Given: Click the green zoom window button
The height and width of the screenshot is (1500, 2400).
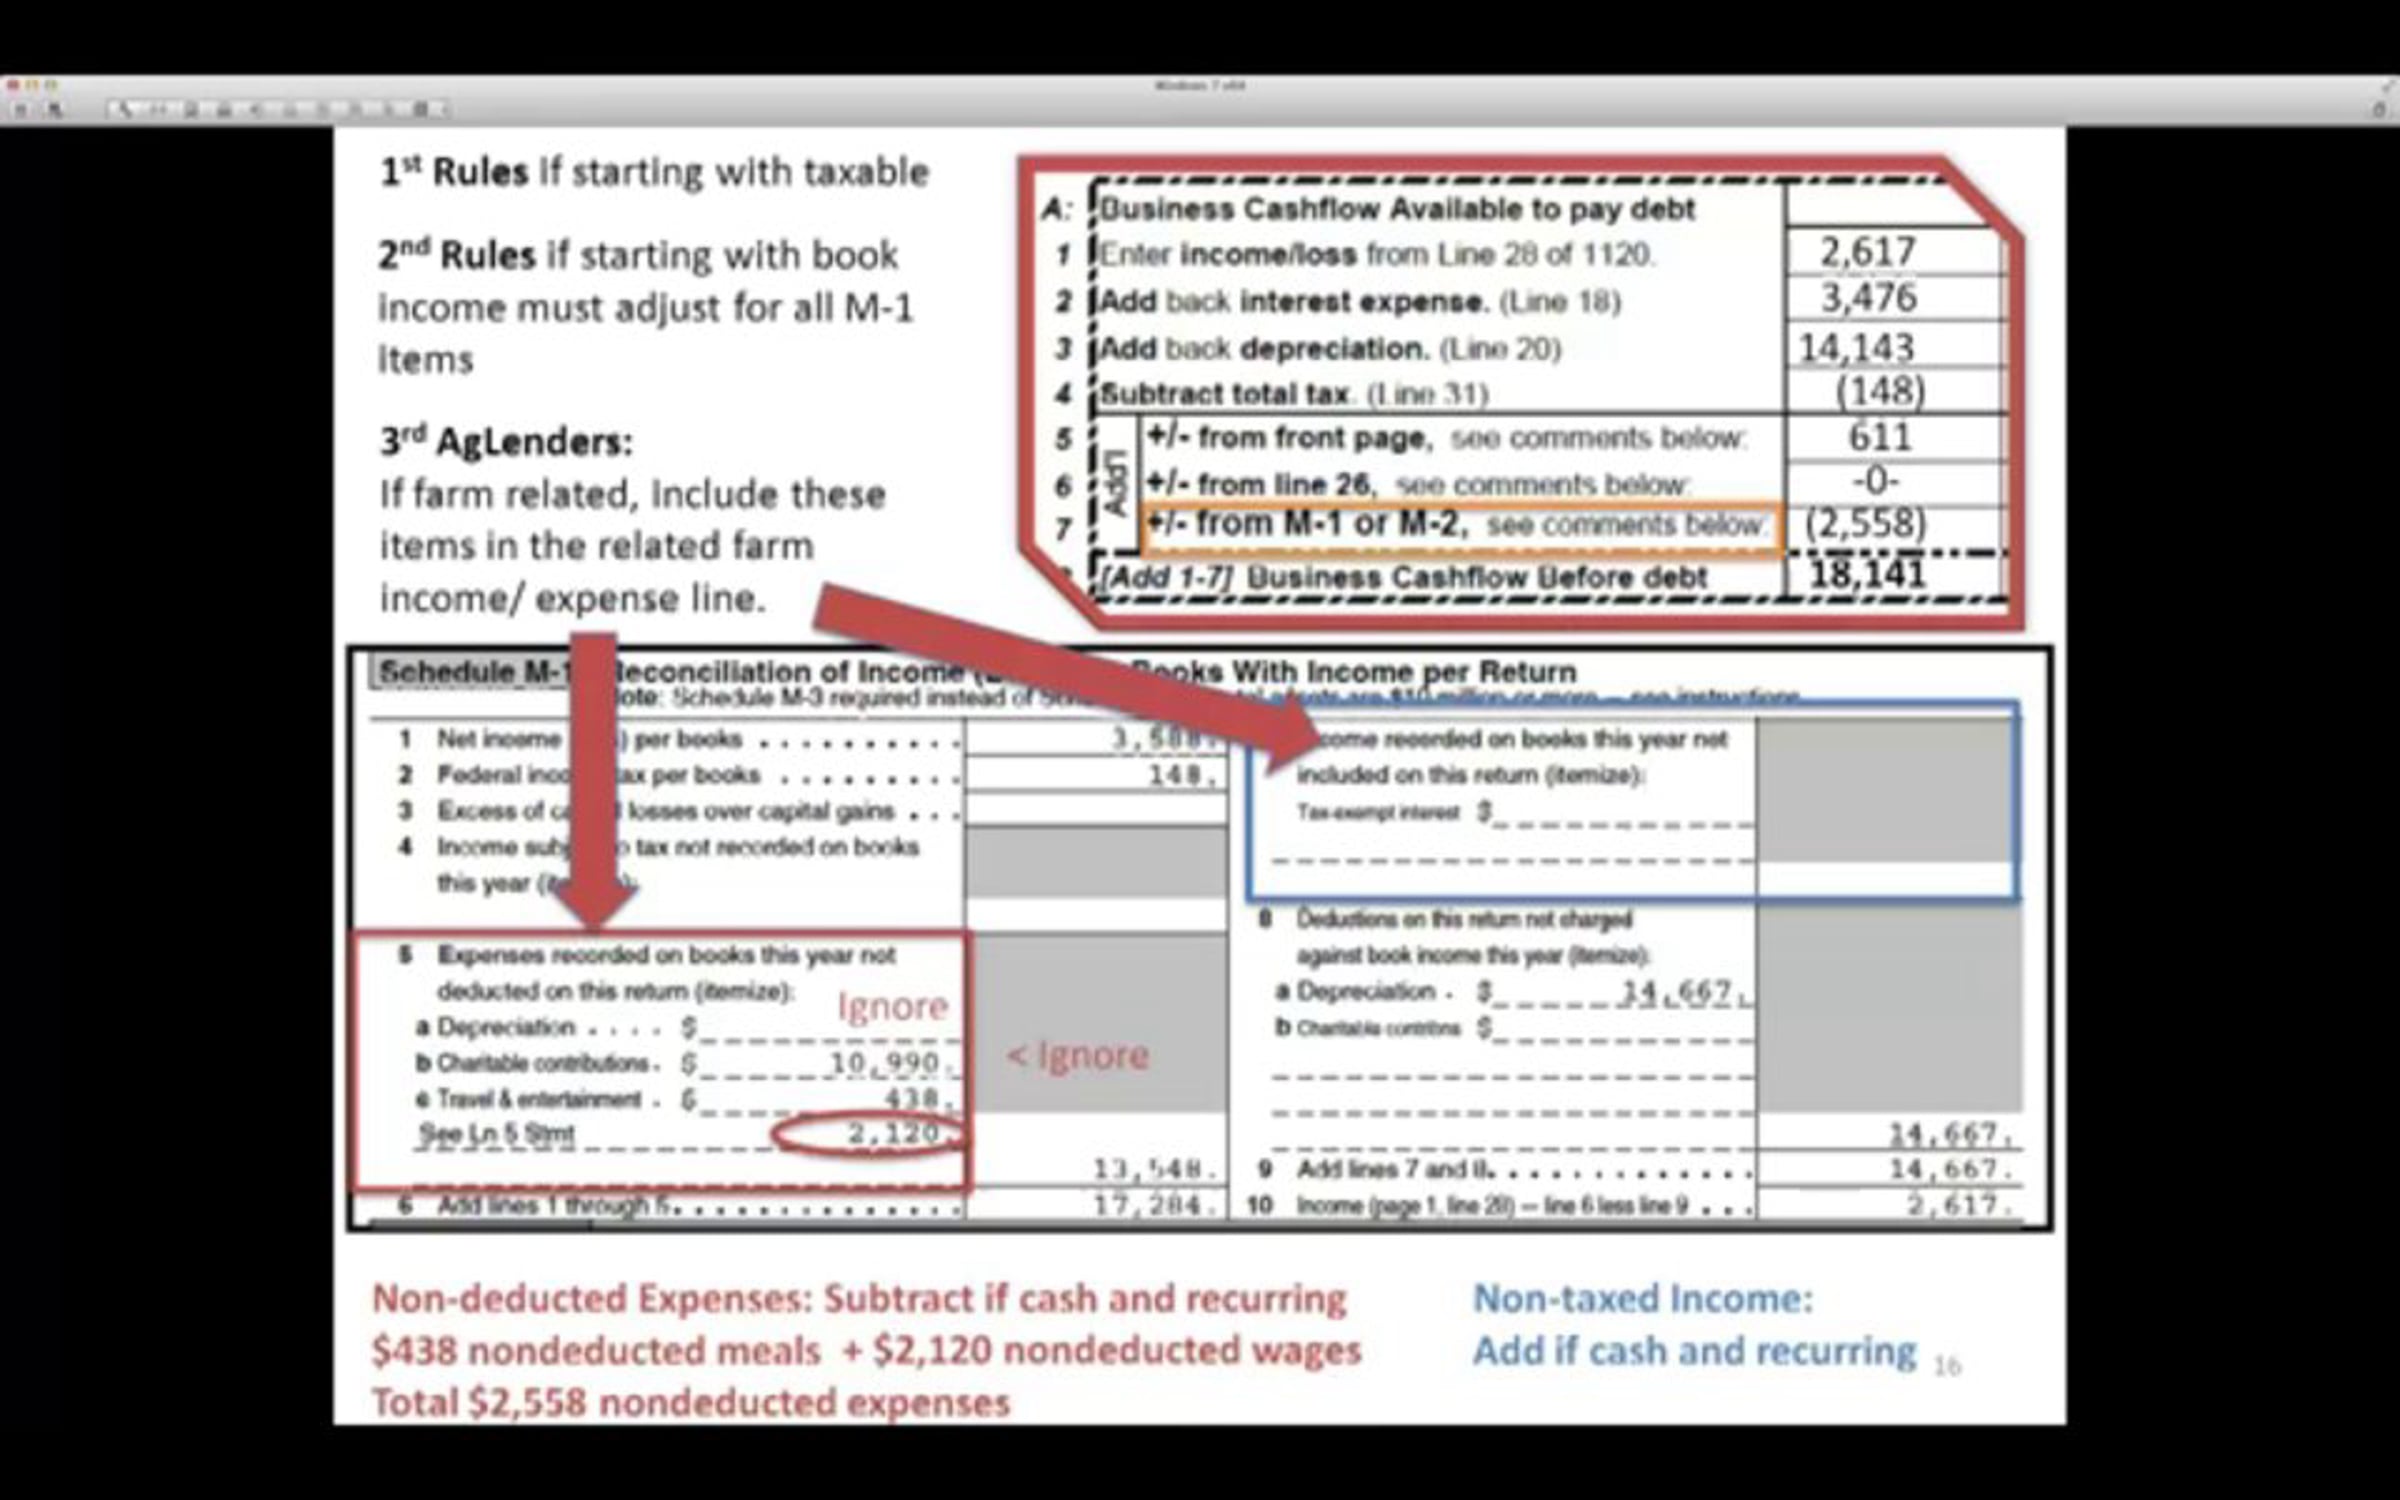Looking at the screenshot, I should [51, 85].
